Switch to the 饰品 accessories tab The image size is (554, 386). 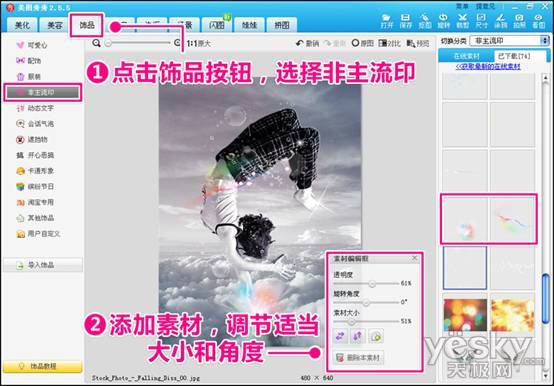point(87,25)
